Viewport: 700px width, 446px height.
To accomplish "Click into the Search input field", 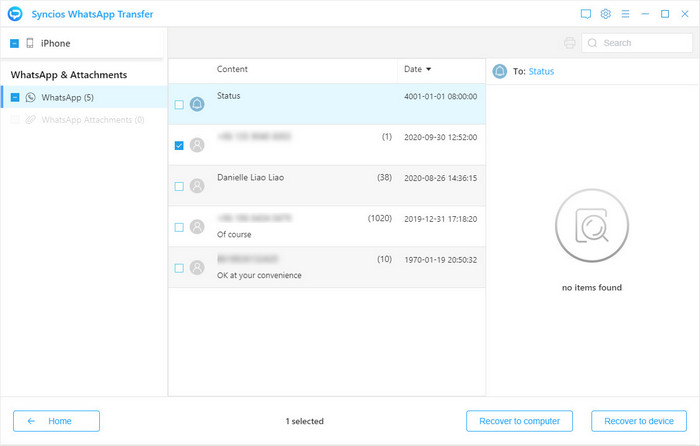I will (637, 43).
